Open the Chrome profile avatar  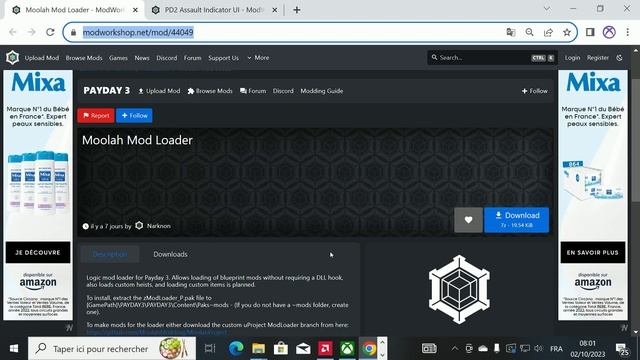click(609, 32)
